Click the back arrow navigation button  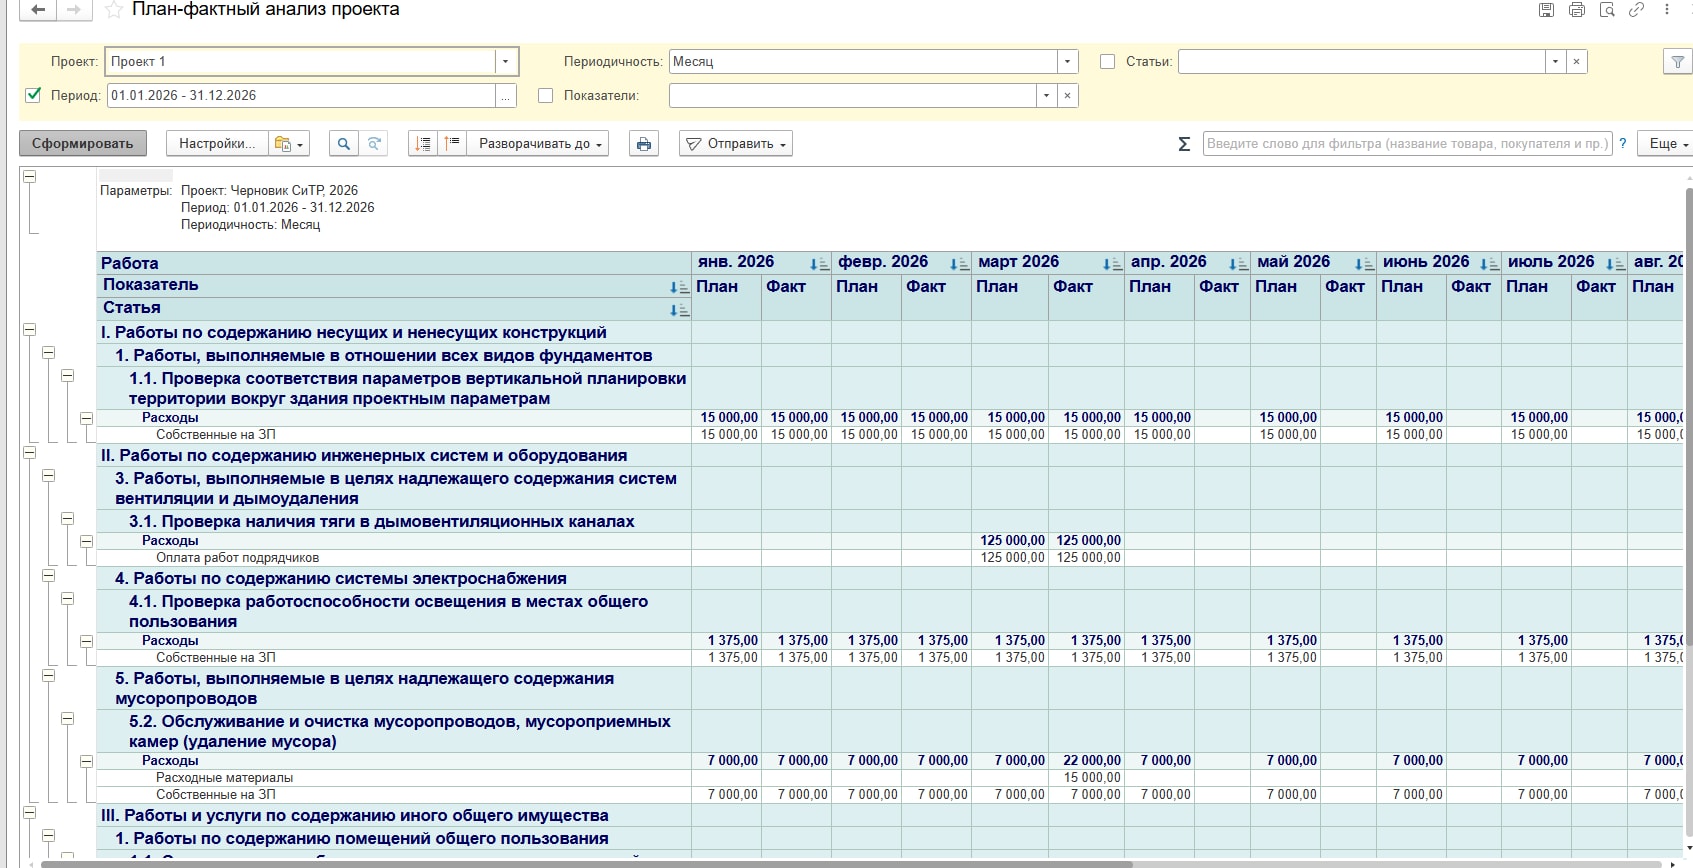coord(38,10)
